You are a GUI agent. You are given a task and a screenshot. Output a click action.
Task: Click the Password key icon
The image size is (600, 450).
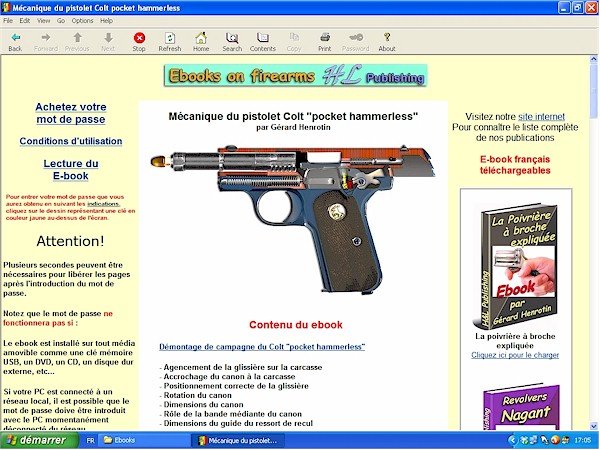tap(356, 38)
